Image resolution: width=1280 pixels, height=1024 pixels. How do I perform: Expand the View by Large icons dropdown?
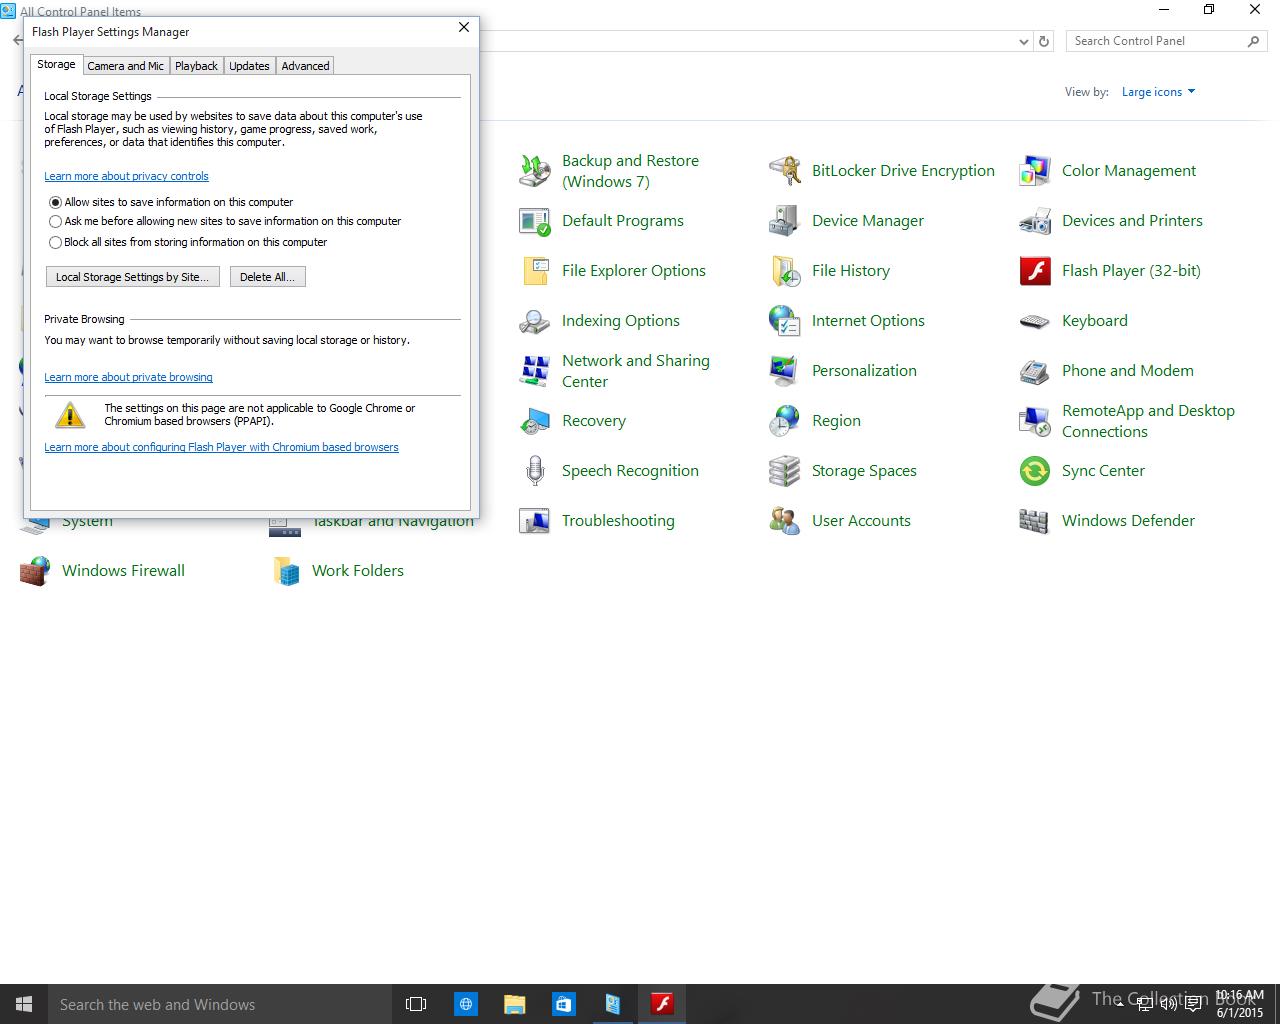(x=1158, y=92)
